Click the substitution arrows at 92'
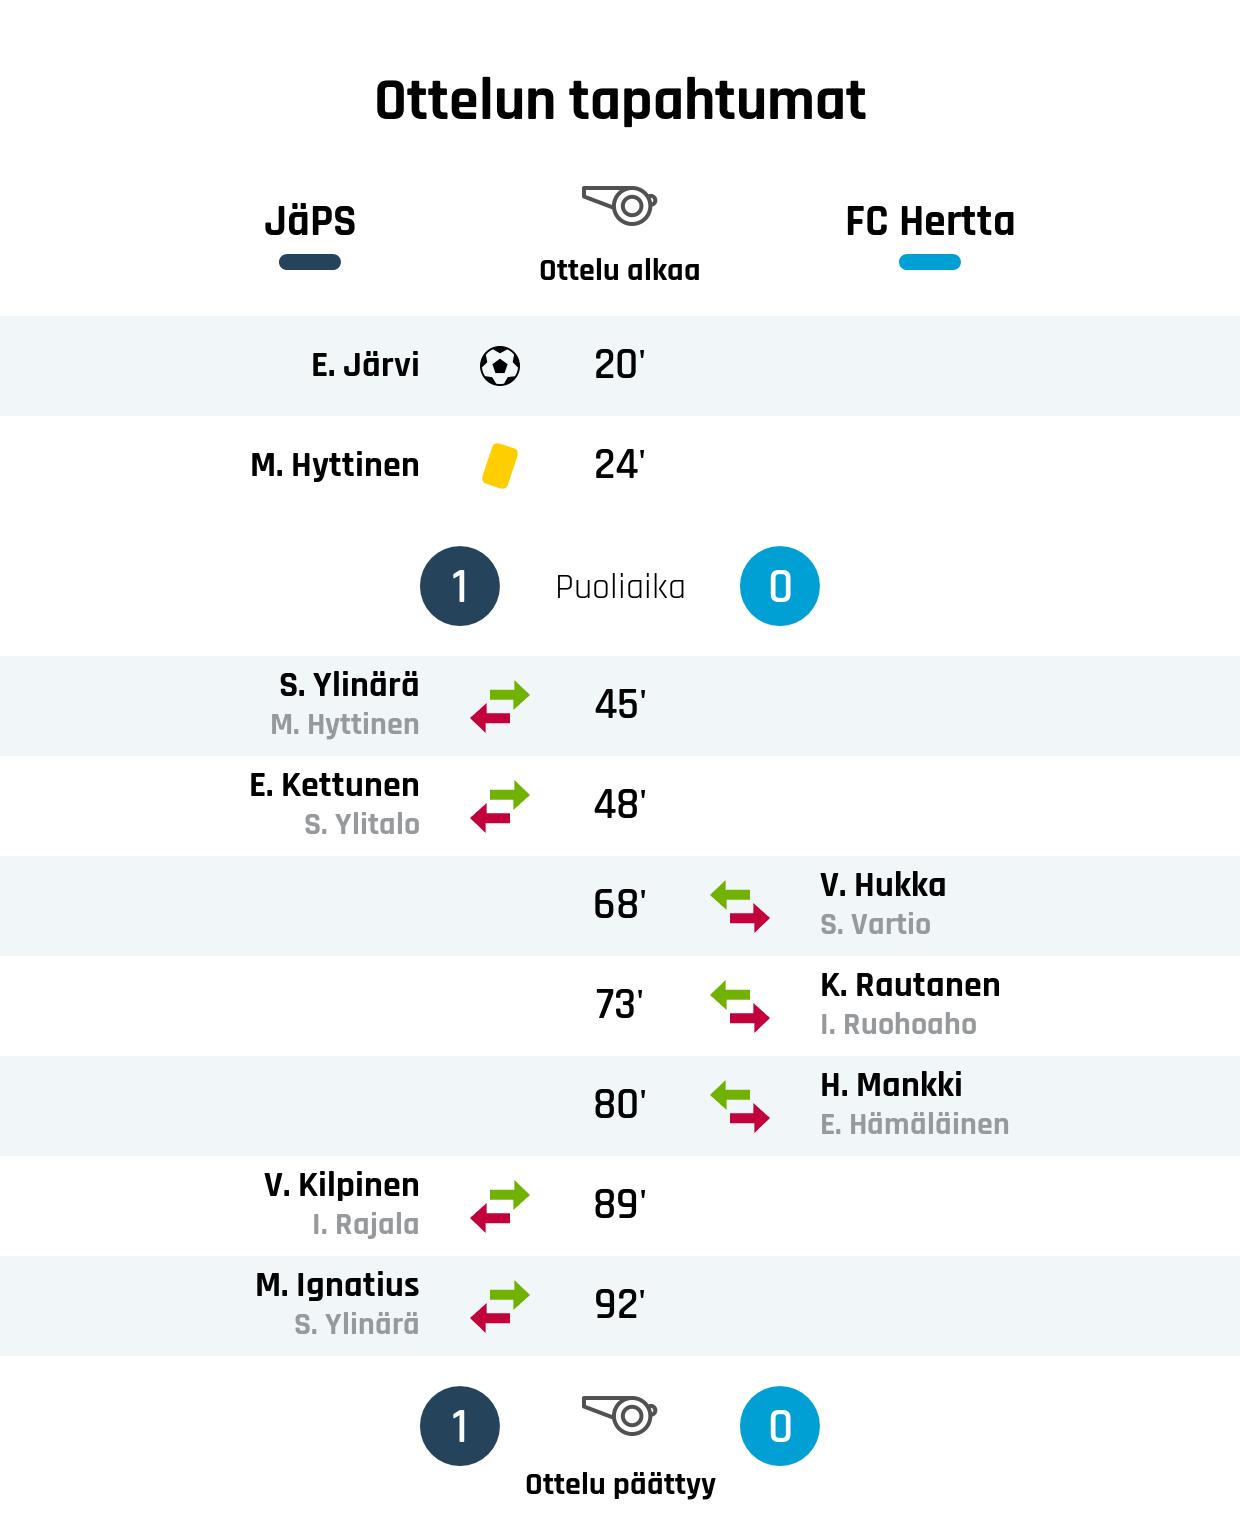Viewport: 1240px width, 1518px height. pyautogui.click(x=500, y=1306)
